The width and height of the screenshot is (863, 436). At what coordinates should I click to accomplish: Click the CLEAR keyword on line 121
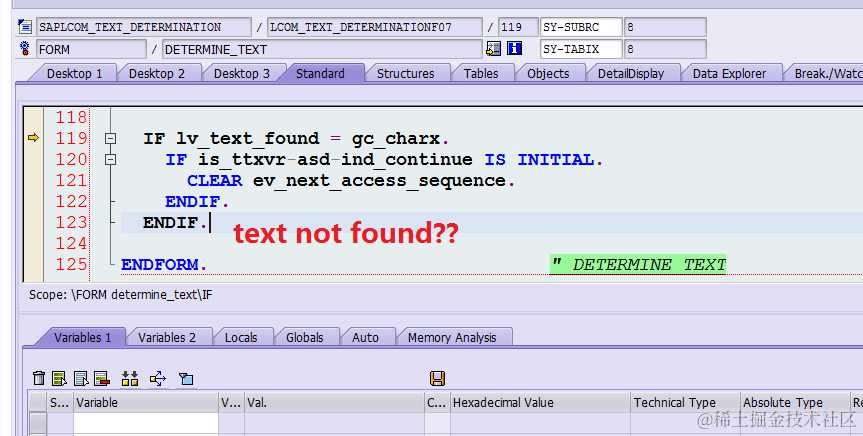tap(215, 181)
